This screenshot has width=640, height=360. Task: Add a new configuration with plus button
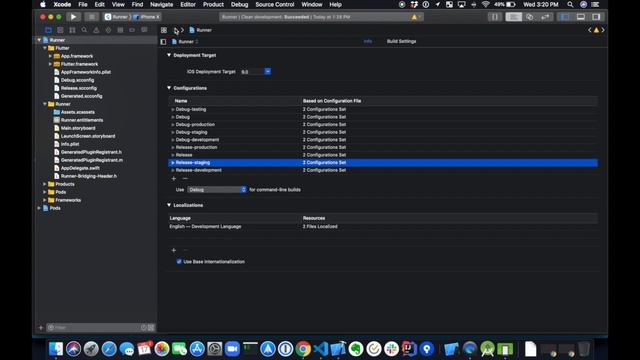tap(174, 179)
